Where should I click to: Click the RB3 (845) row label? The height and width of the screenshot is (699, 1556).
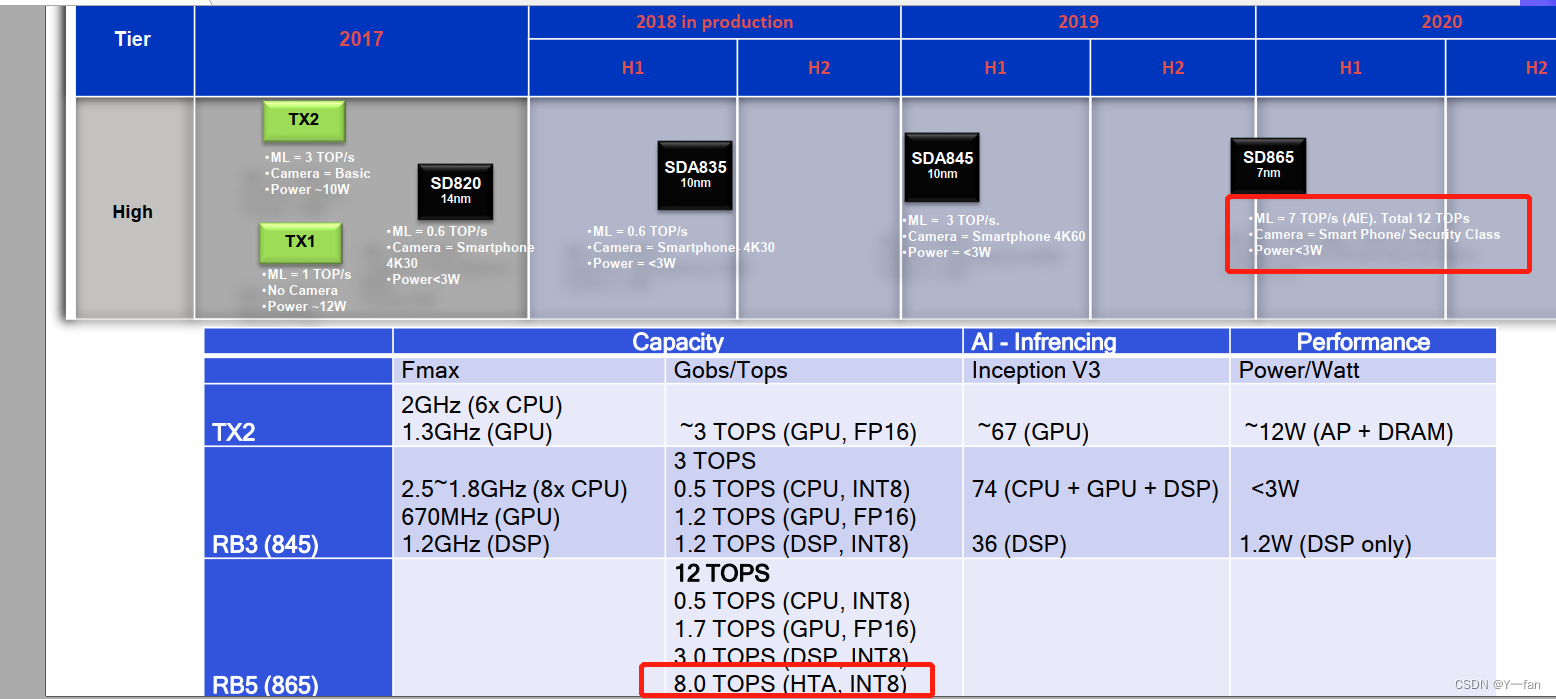pyautogui.click(x=265, y=545)
